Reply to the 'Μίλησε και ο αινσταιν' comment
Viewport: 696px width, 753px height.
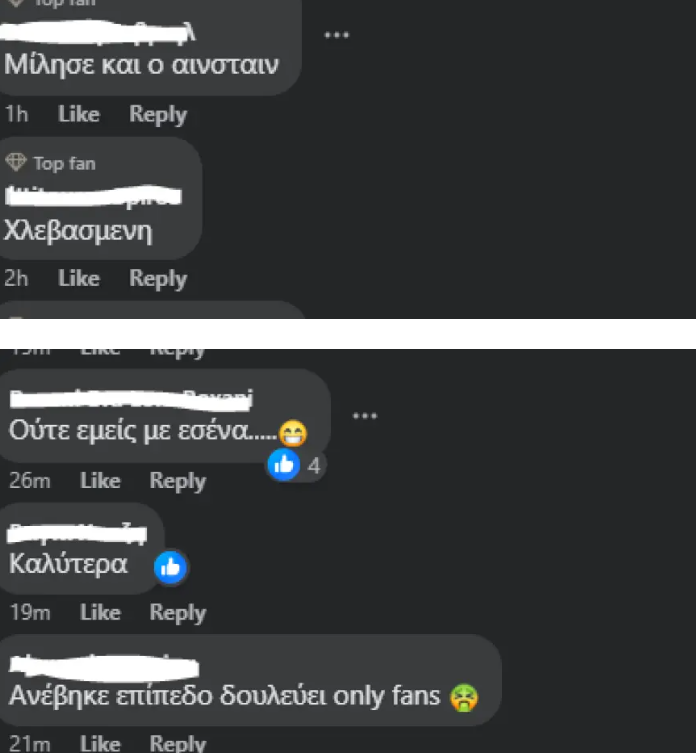pyautogui.click(x=158, y=115)
